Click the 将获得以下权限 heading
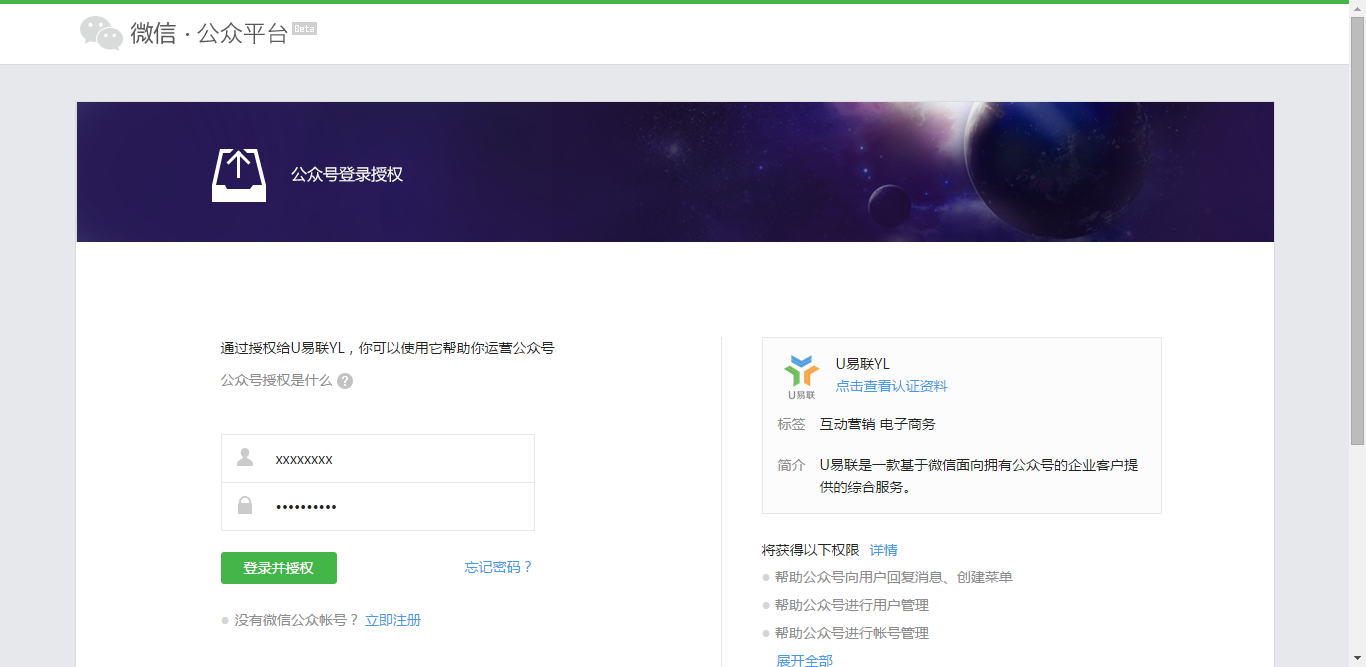Image resolution: width=1366 pixels, height=667 pixels. coord(810,550)
